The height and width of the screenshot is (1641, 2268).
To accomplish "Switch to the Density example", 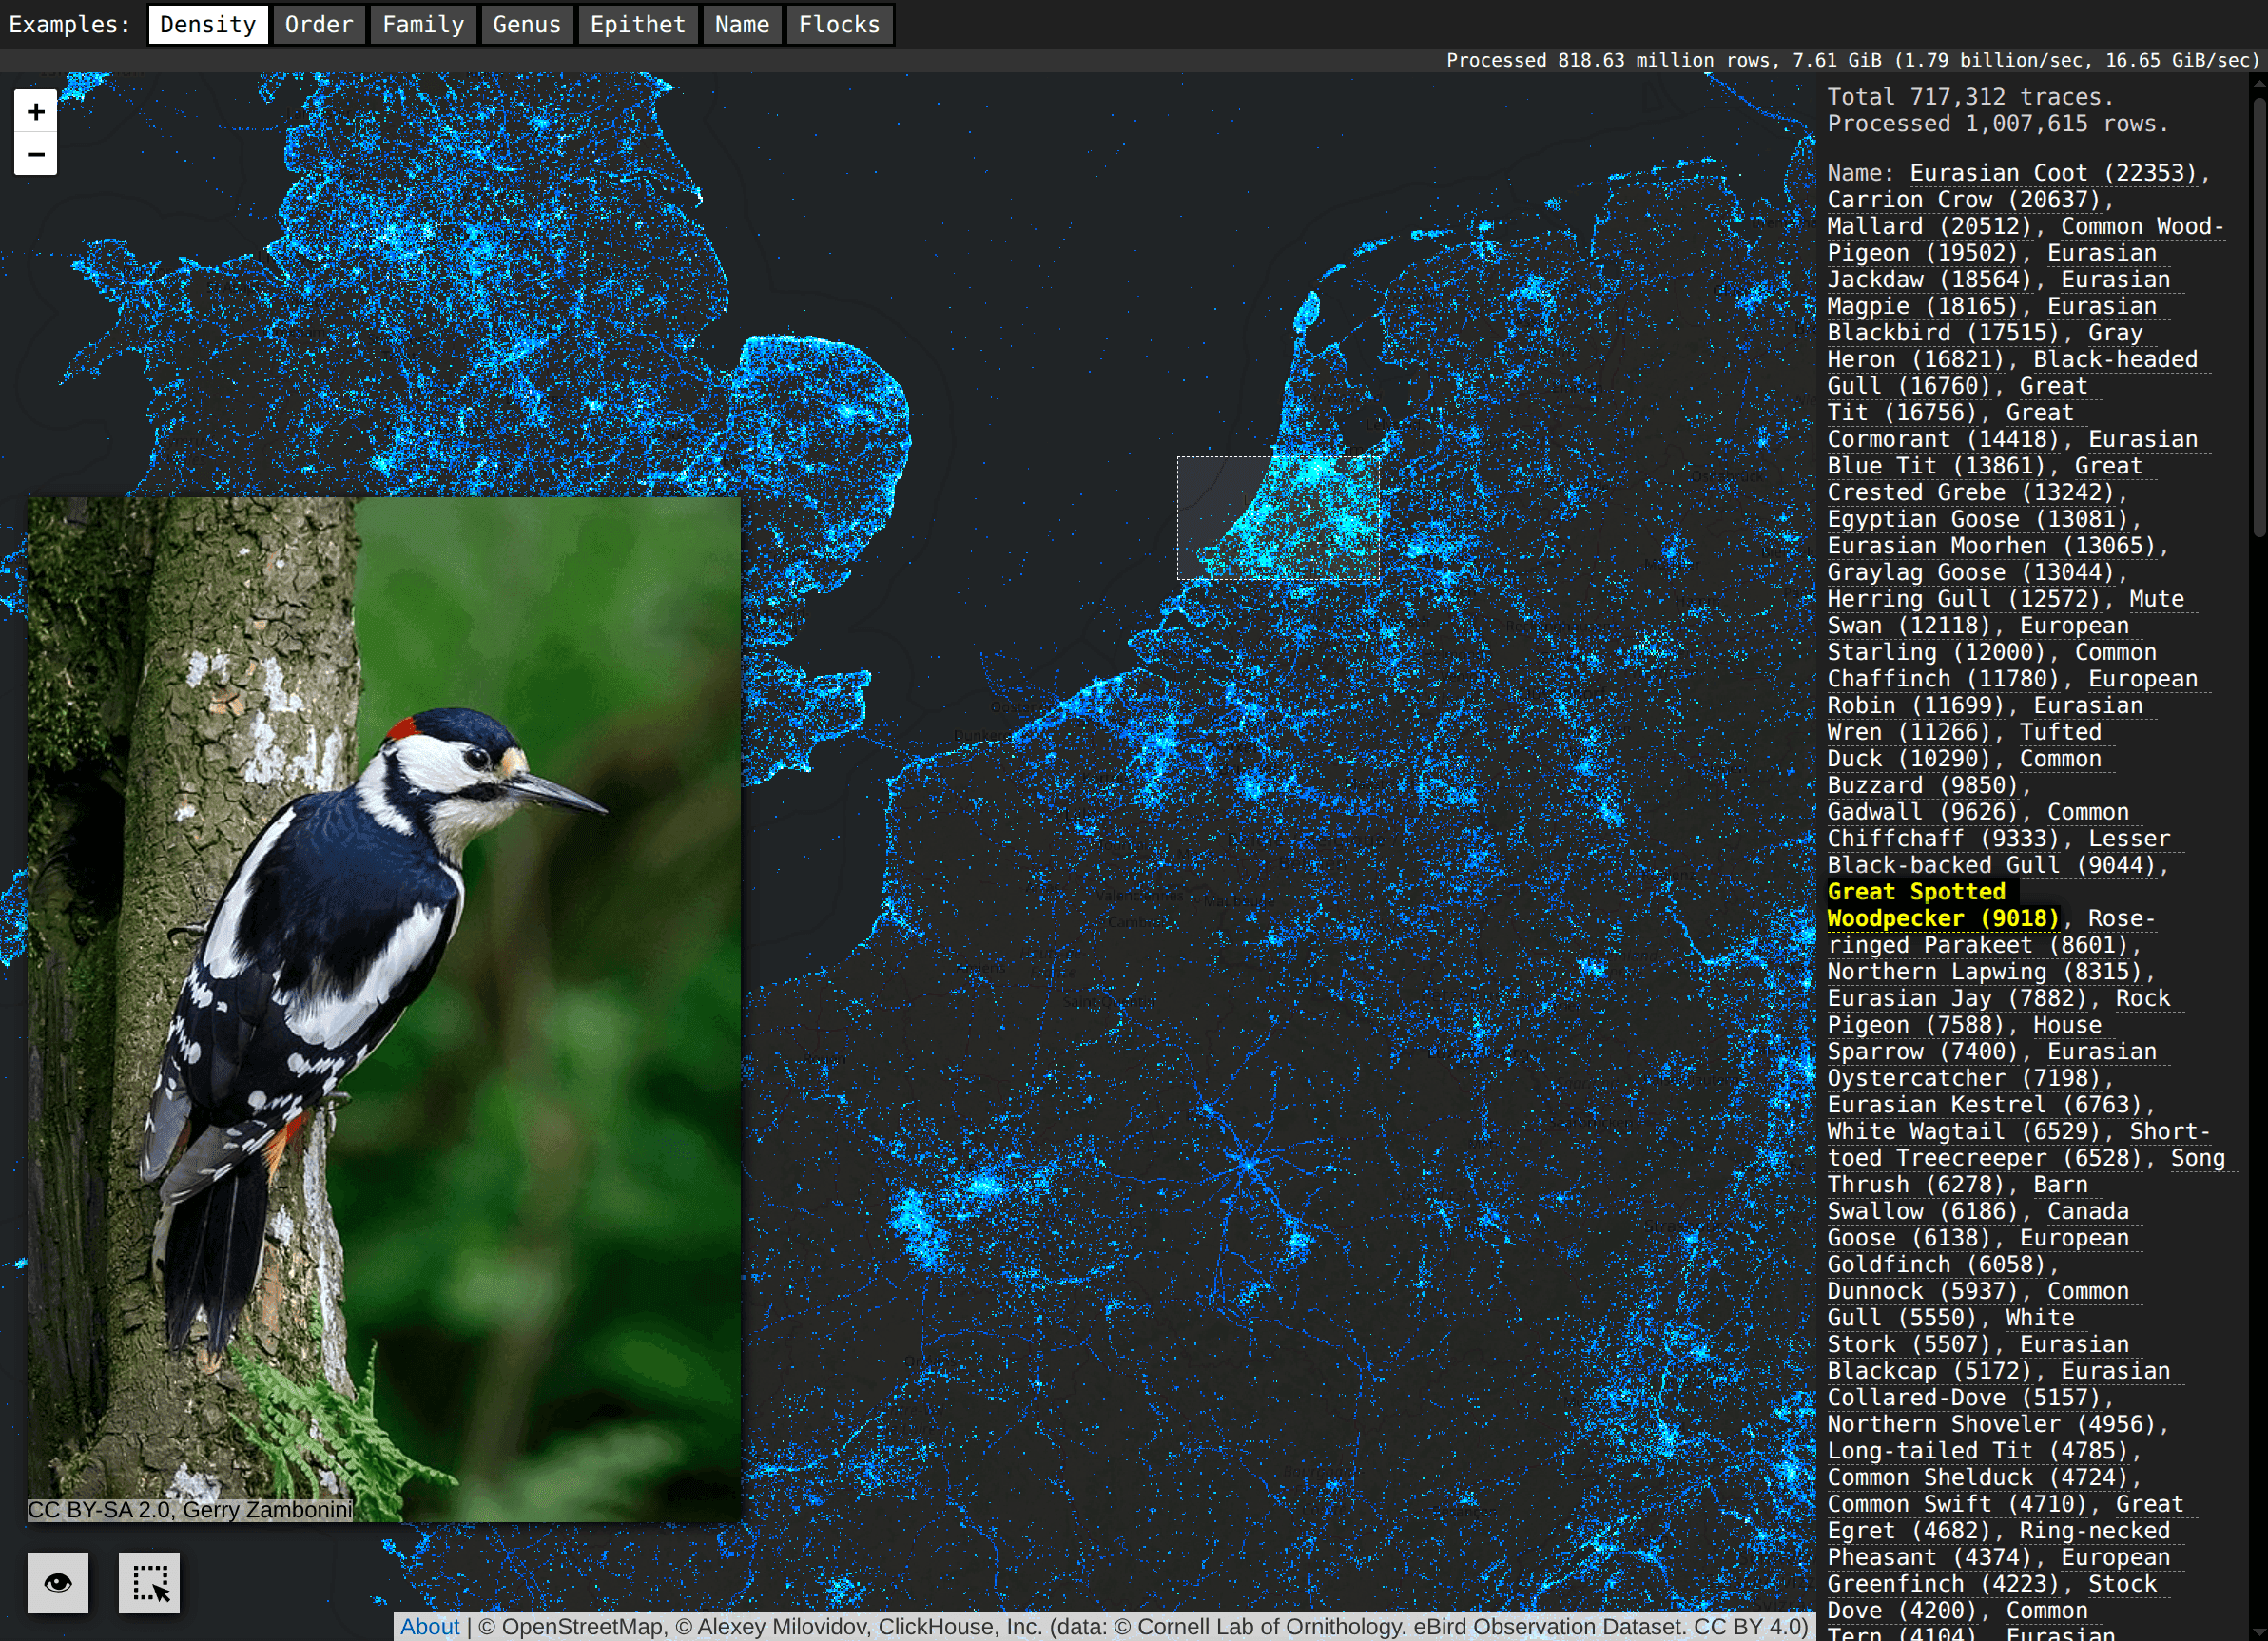I will pos(207,24).
